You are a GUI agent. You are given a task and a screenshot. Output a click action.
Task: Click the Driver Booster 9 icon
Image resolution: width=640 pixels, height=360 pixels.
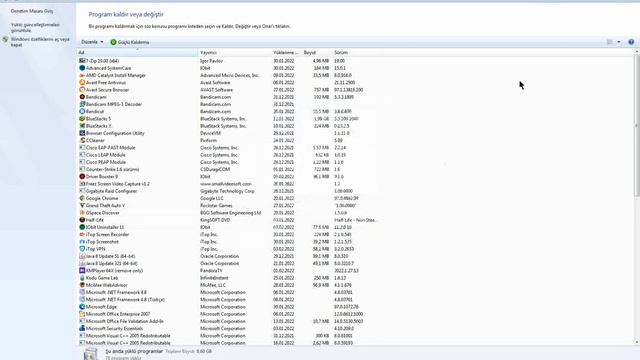[x=82, y=177]
